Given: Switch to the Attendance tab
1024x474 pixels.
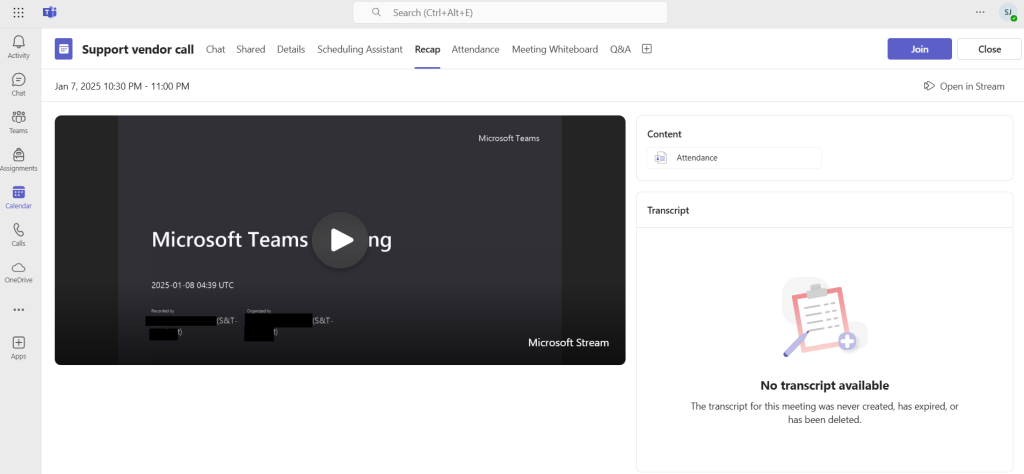Looking at the screenshot, I should pyautogui.click(x=475, y=49).
